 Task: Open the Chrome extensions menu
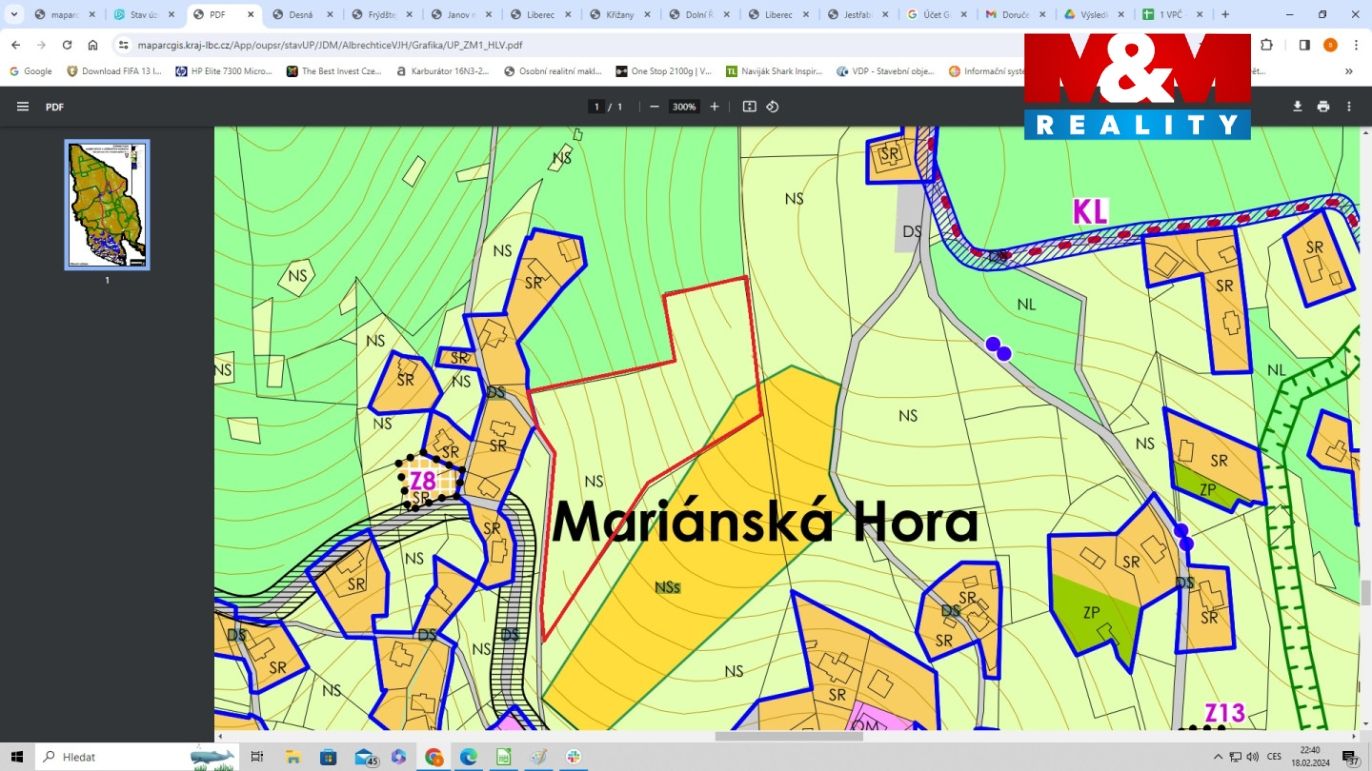coord(1266,45)
